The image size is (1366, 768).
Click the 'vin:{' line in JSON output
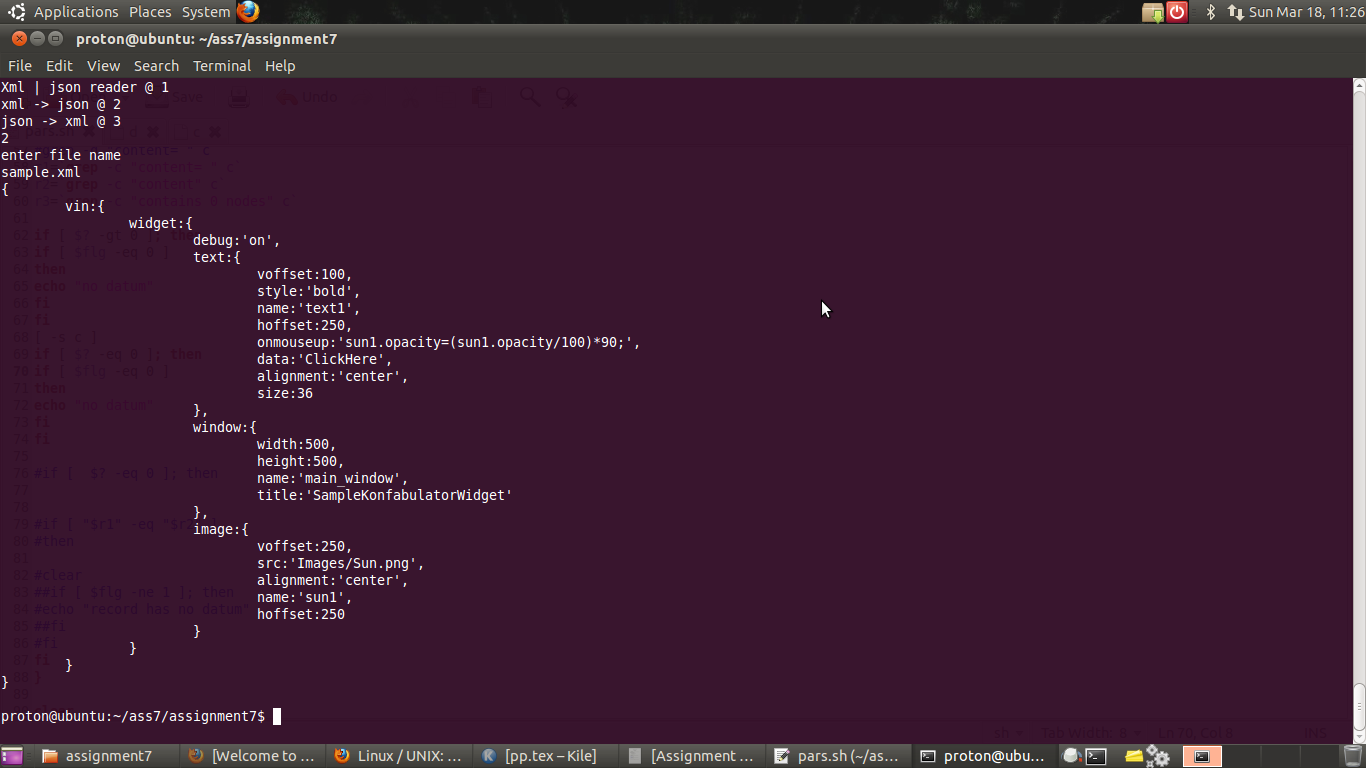(x=85, y=206)
